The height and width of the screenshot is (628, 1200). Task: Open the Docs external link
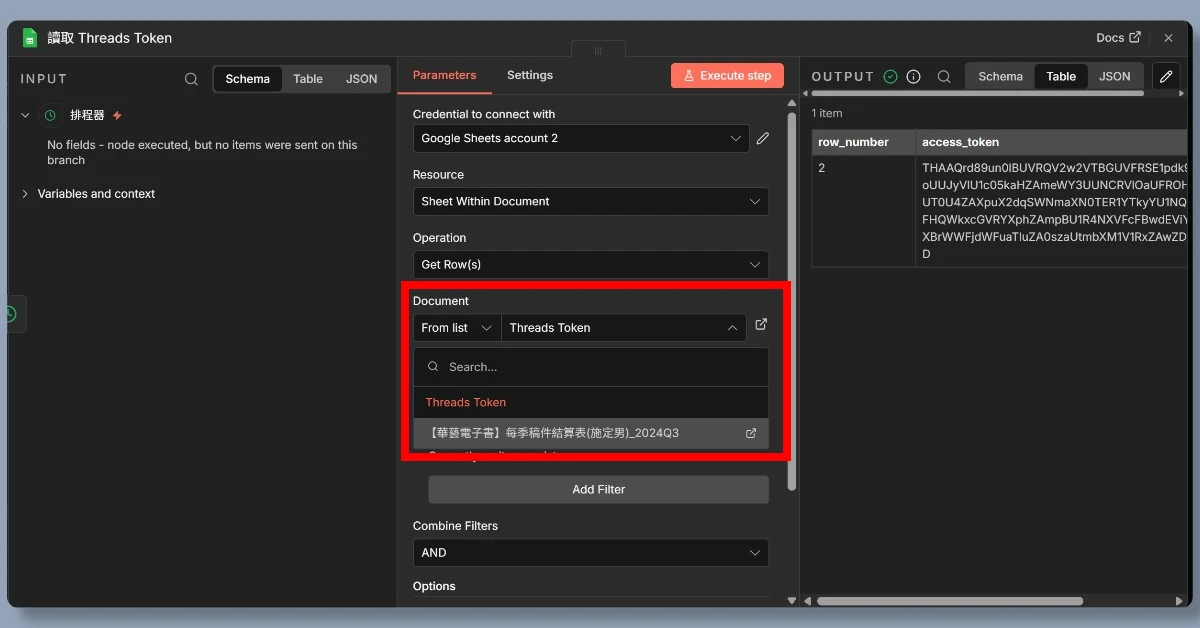point(1118,38)
